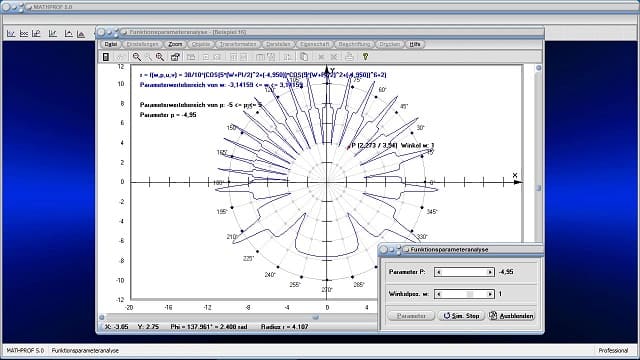
Task: Click the calculator icon in the analysis toolbar
Action: [x=106, y=57]
